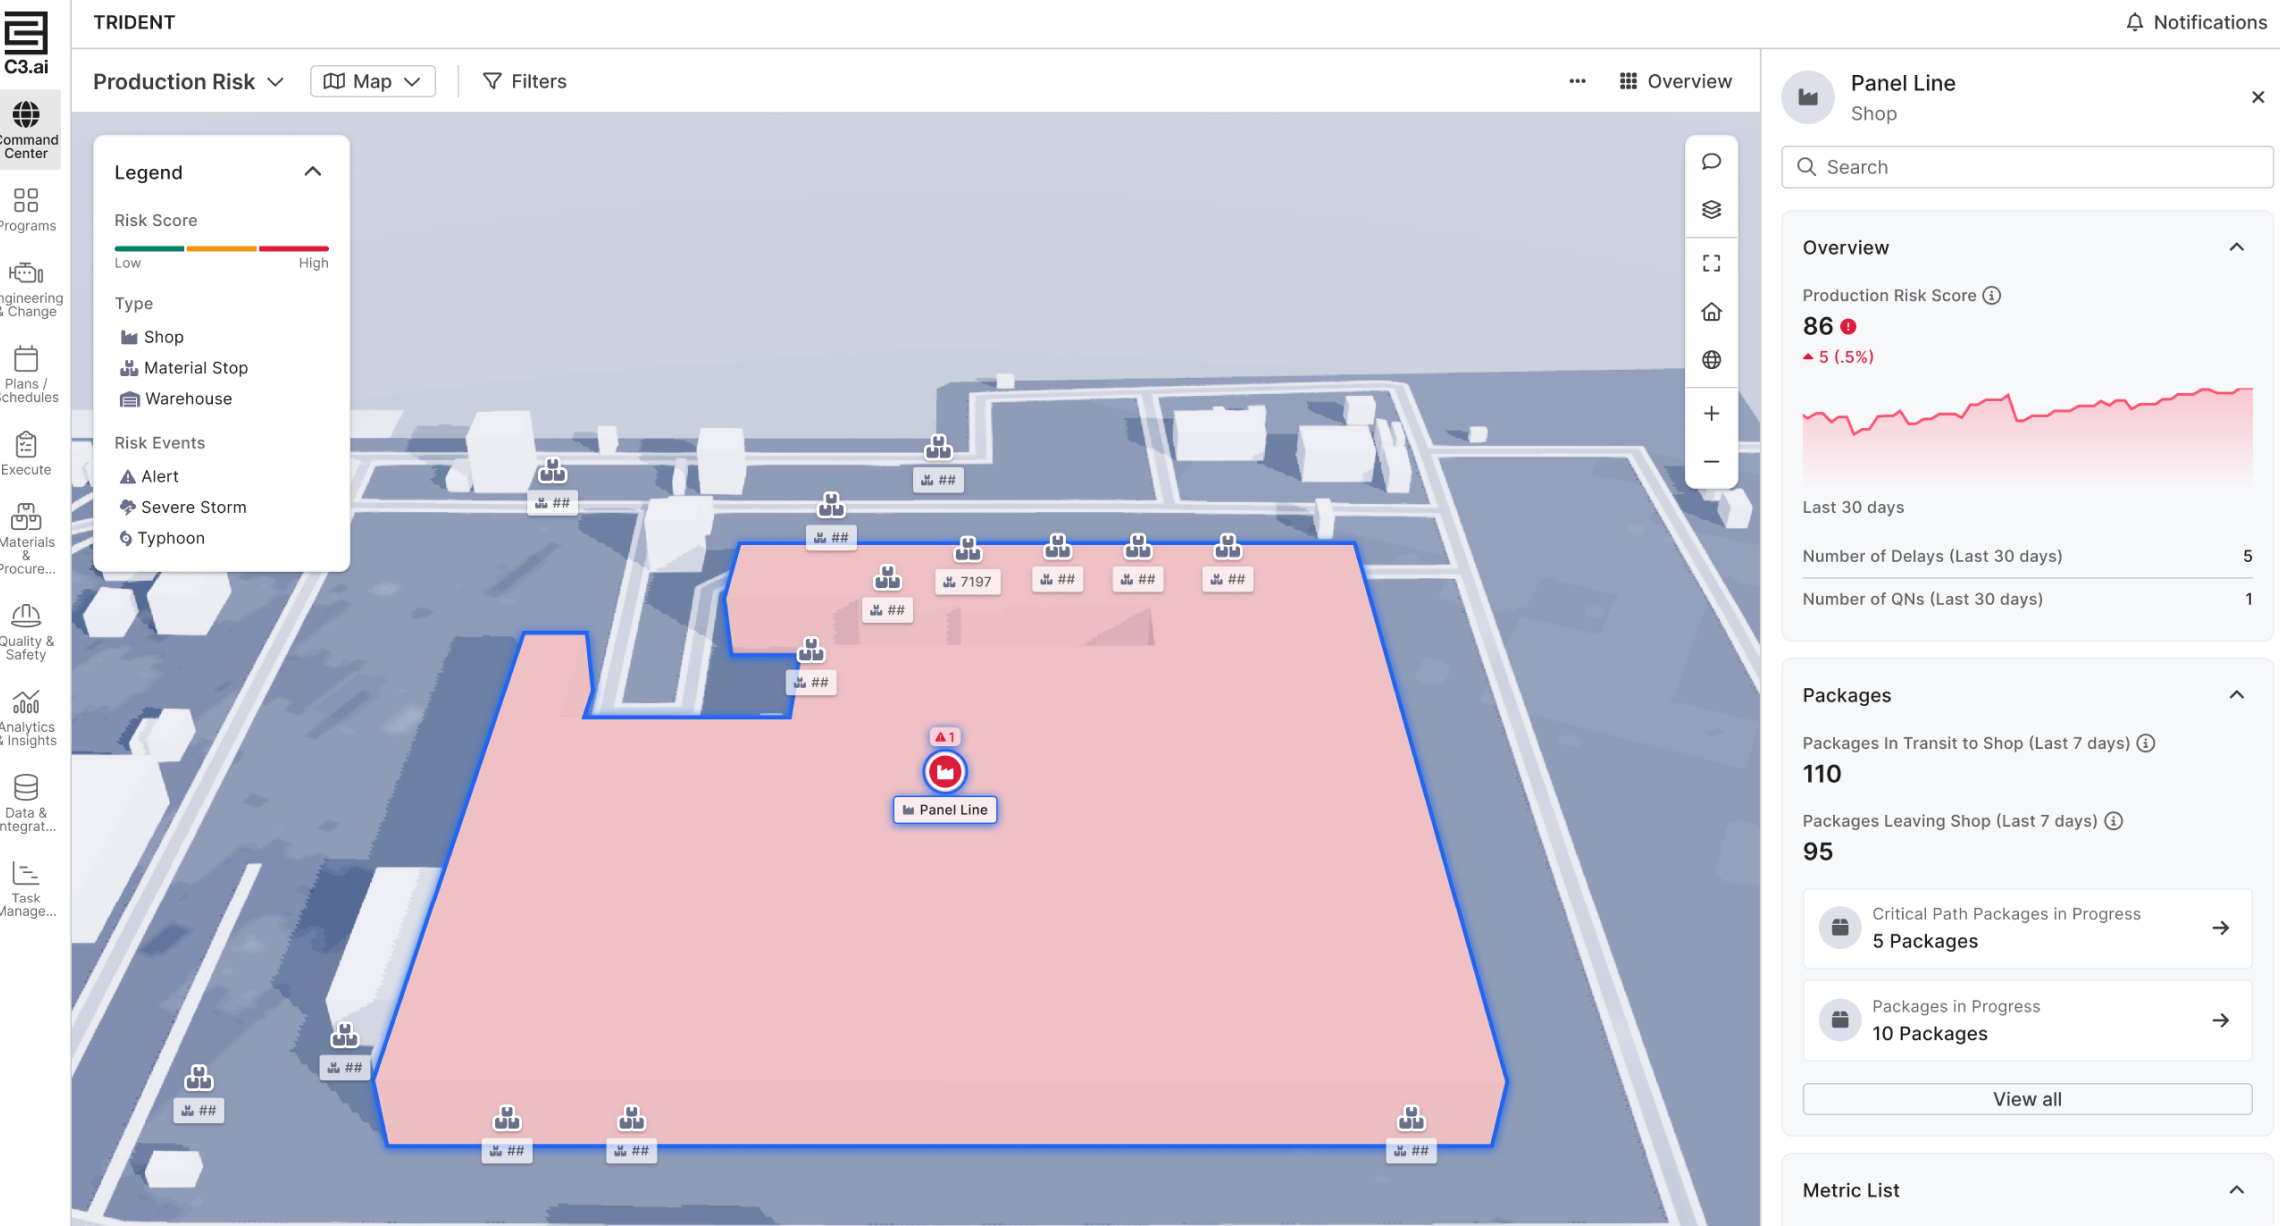Open the Map view dropdown

coord(372,82)
